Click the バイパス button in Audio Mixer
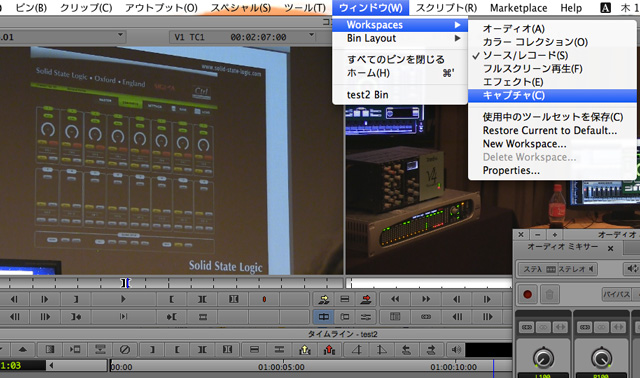 616,294
